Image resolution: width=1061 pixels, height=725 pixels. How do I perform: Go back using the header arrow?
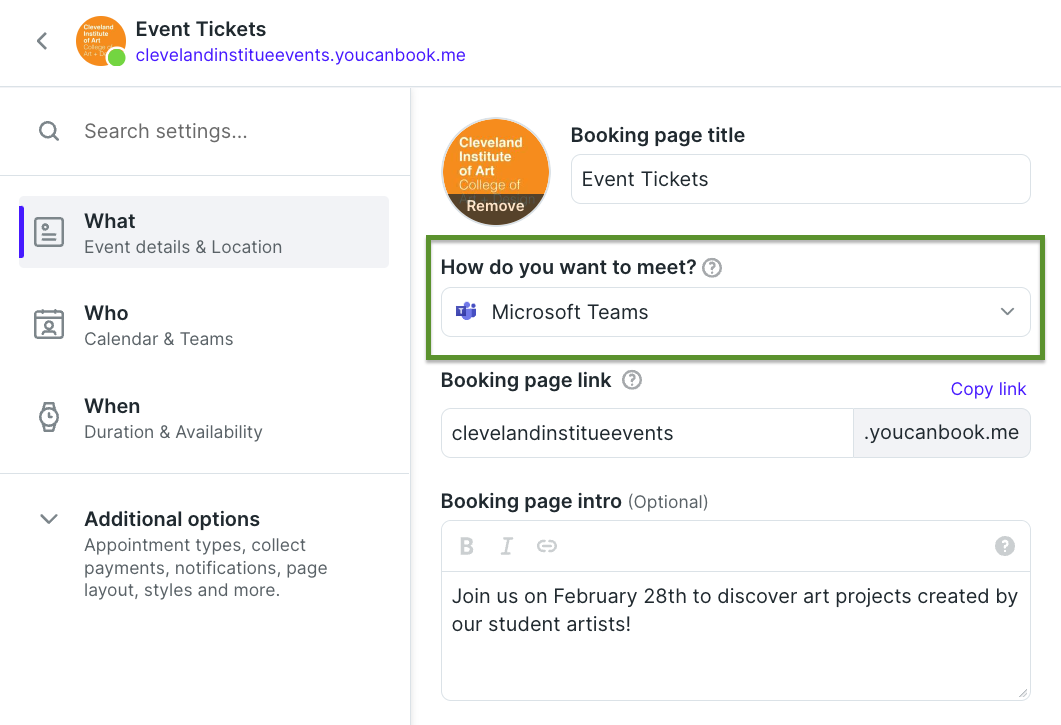coord(42,41)
